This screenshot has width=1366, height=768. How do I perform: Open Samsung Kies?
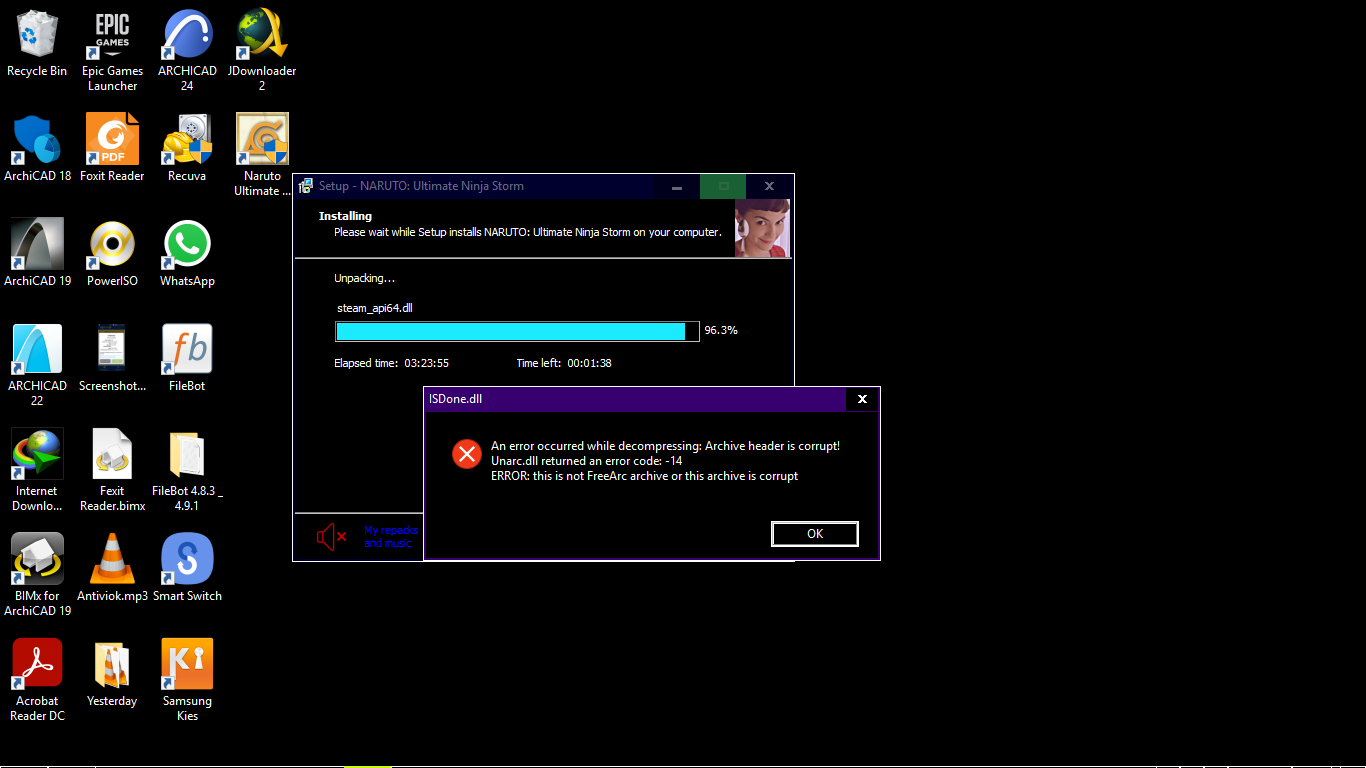pos(187,662)
